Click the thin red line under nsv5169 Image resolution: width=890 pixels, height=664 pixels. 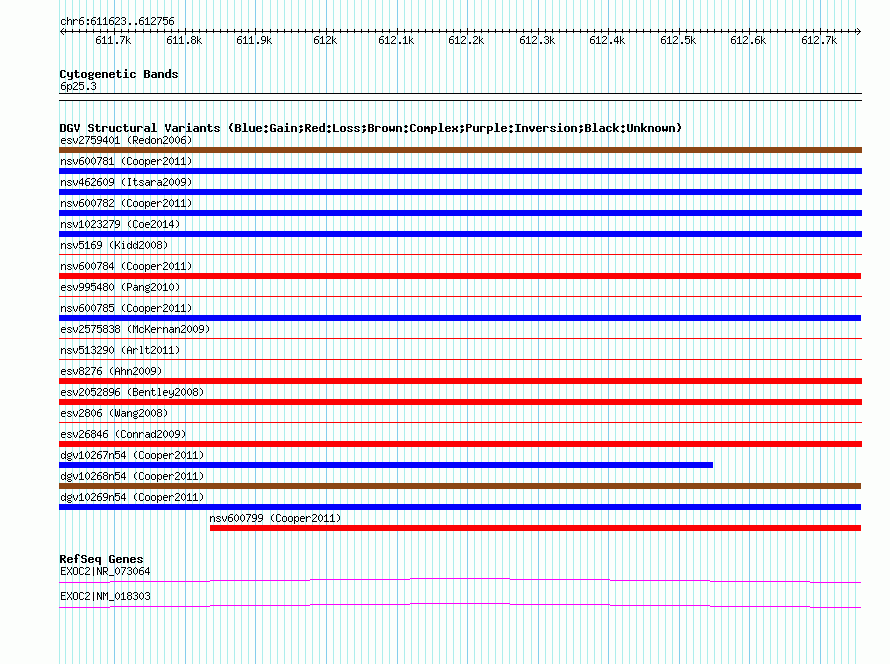(460, 254)
